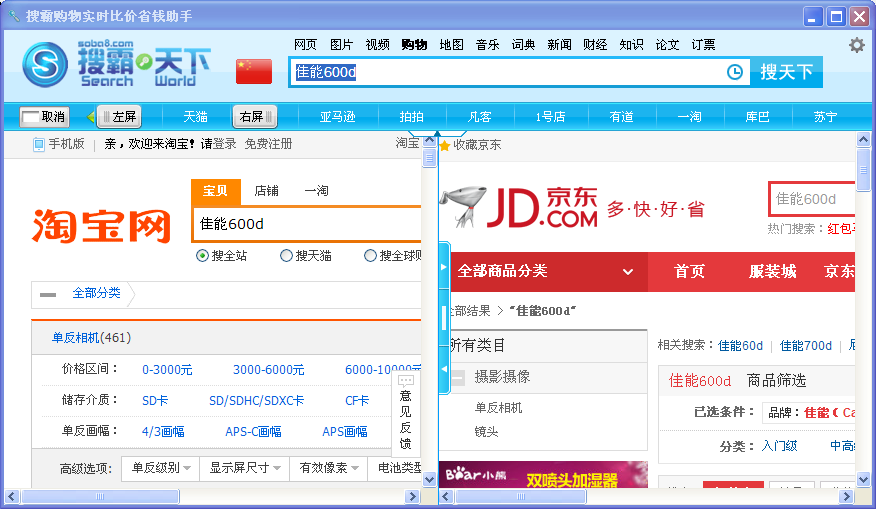The image size is (876, 509).
Task: Click the 佳能60d related search link
Action: 740,346
